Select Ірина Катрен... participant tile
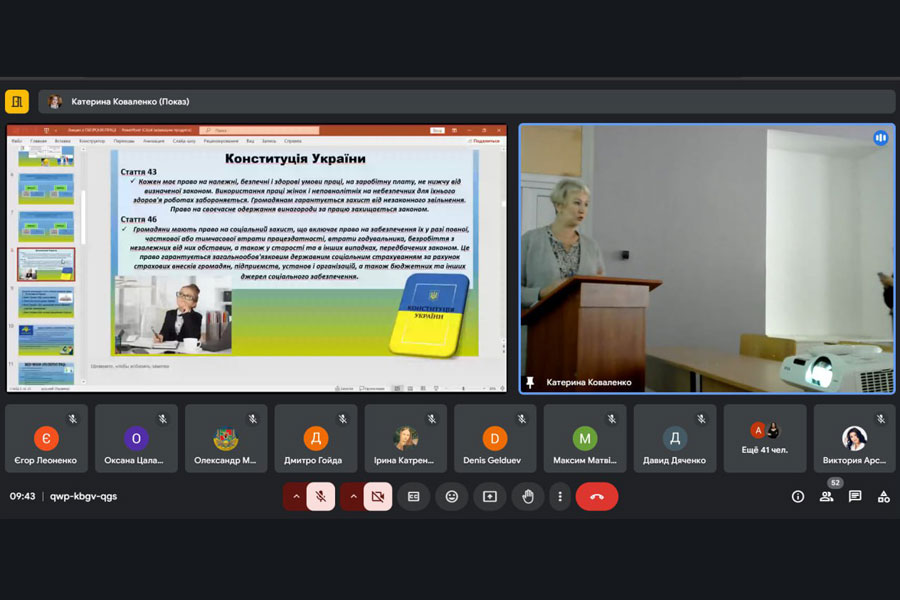This screenshot has width=900, height=600. 406,438
